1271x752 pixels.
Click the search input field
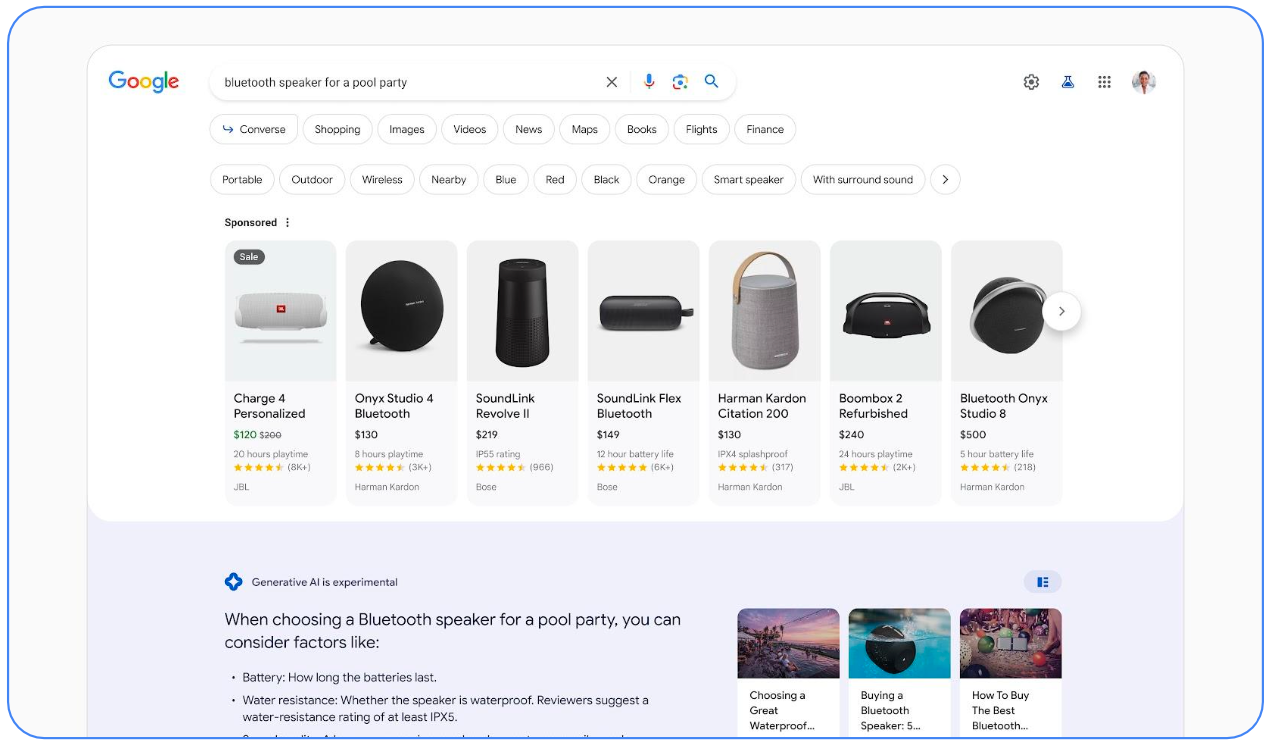point(400,82)
